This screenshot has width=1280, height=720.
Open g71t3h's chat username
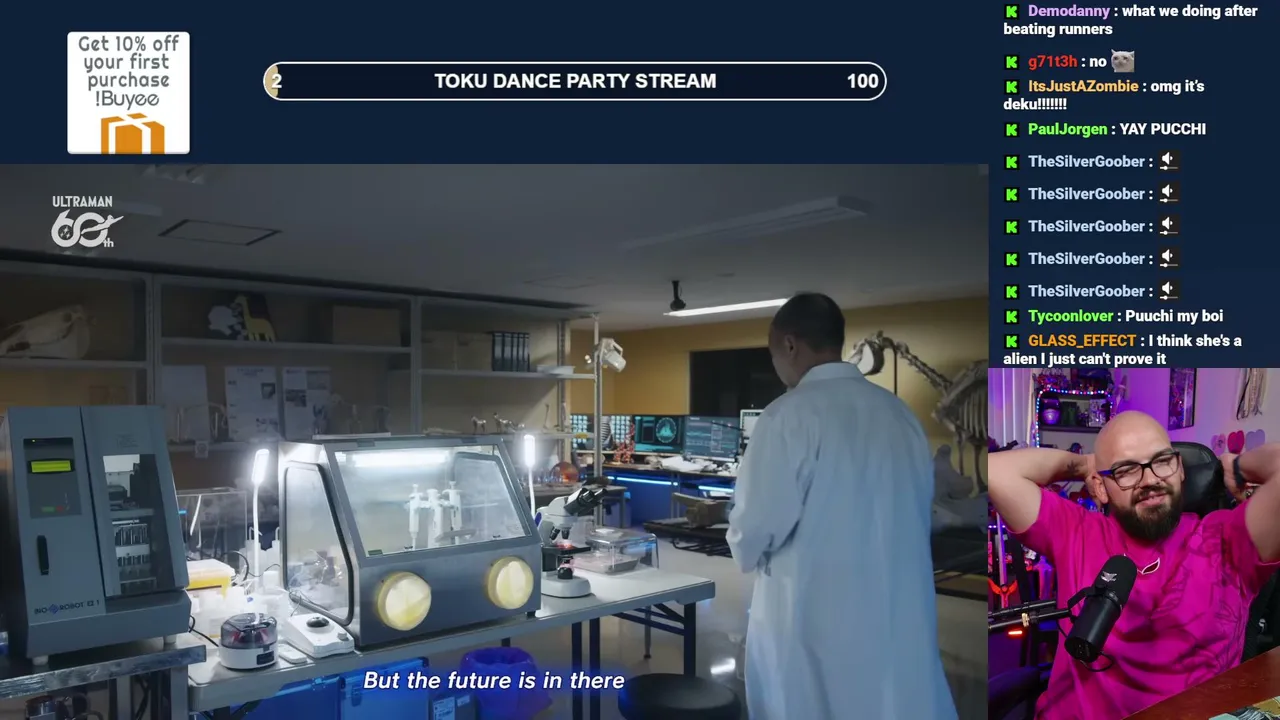pyautogui.click(x=1052, y=62)
